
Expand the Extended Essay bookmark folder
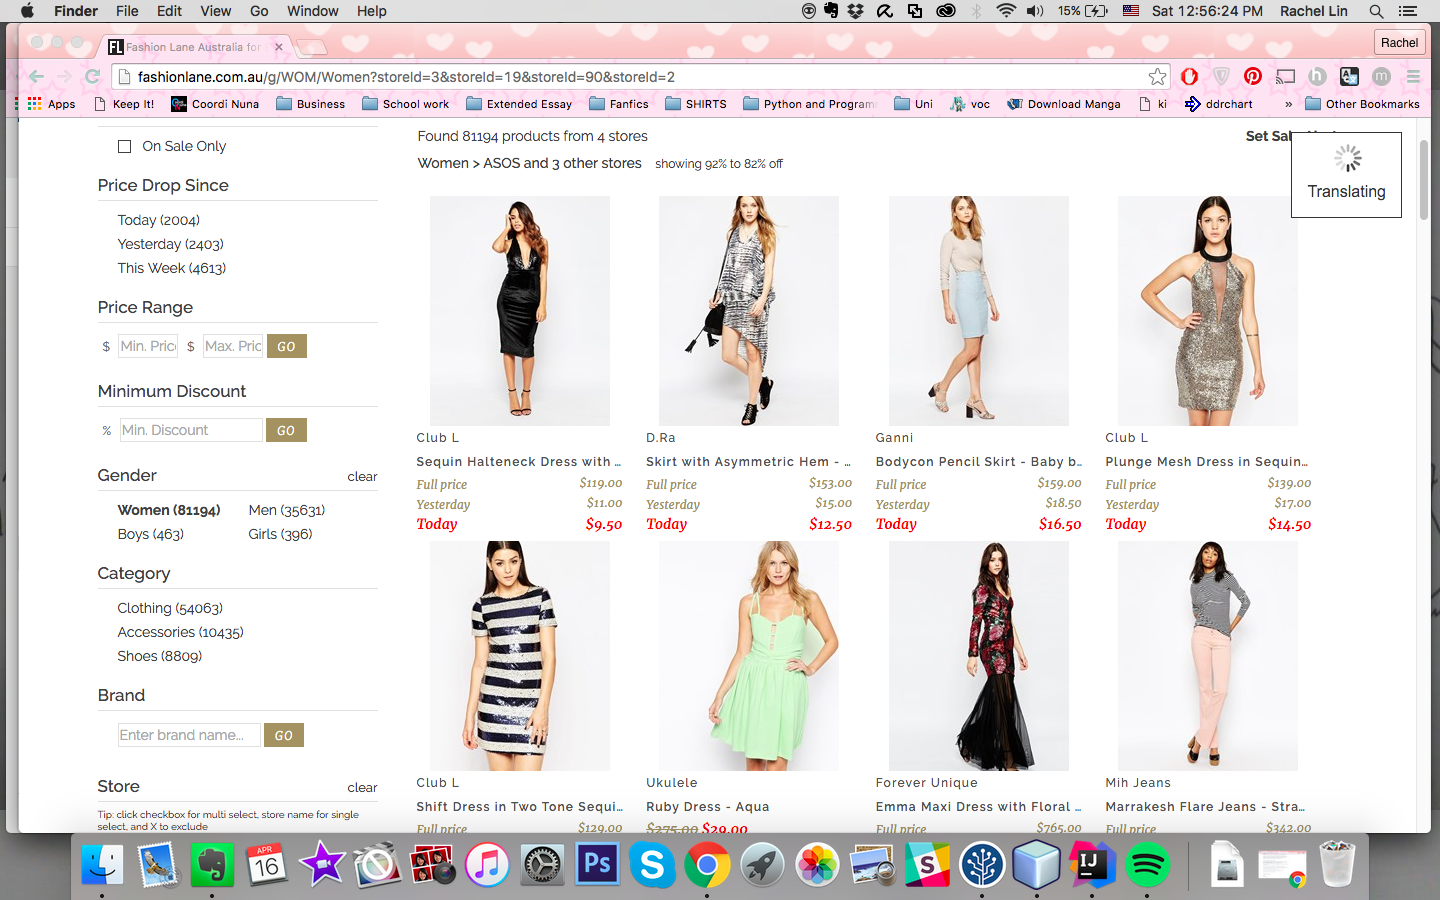519,104
